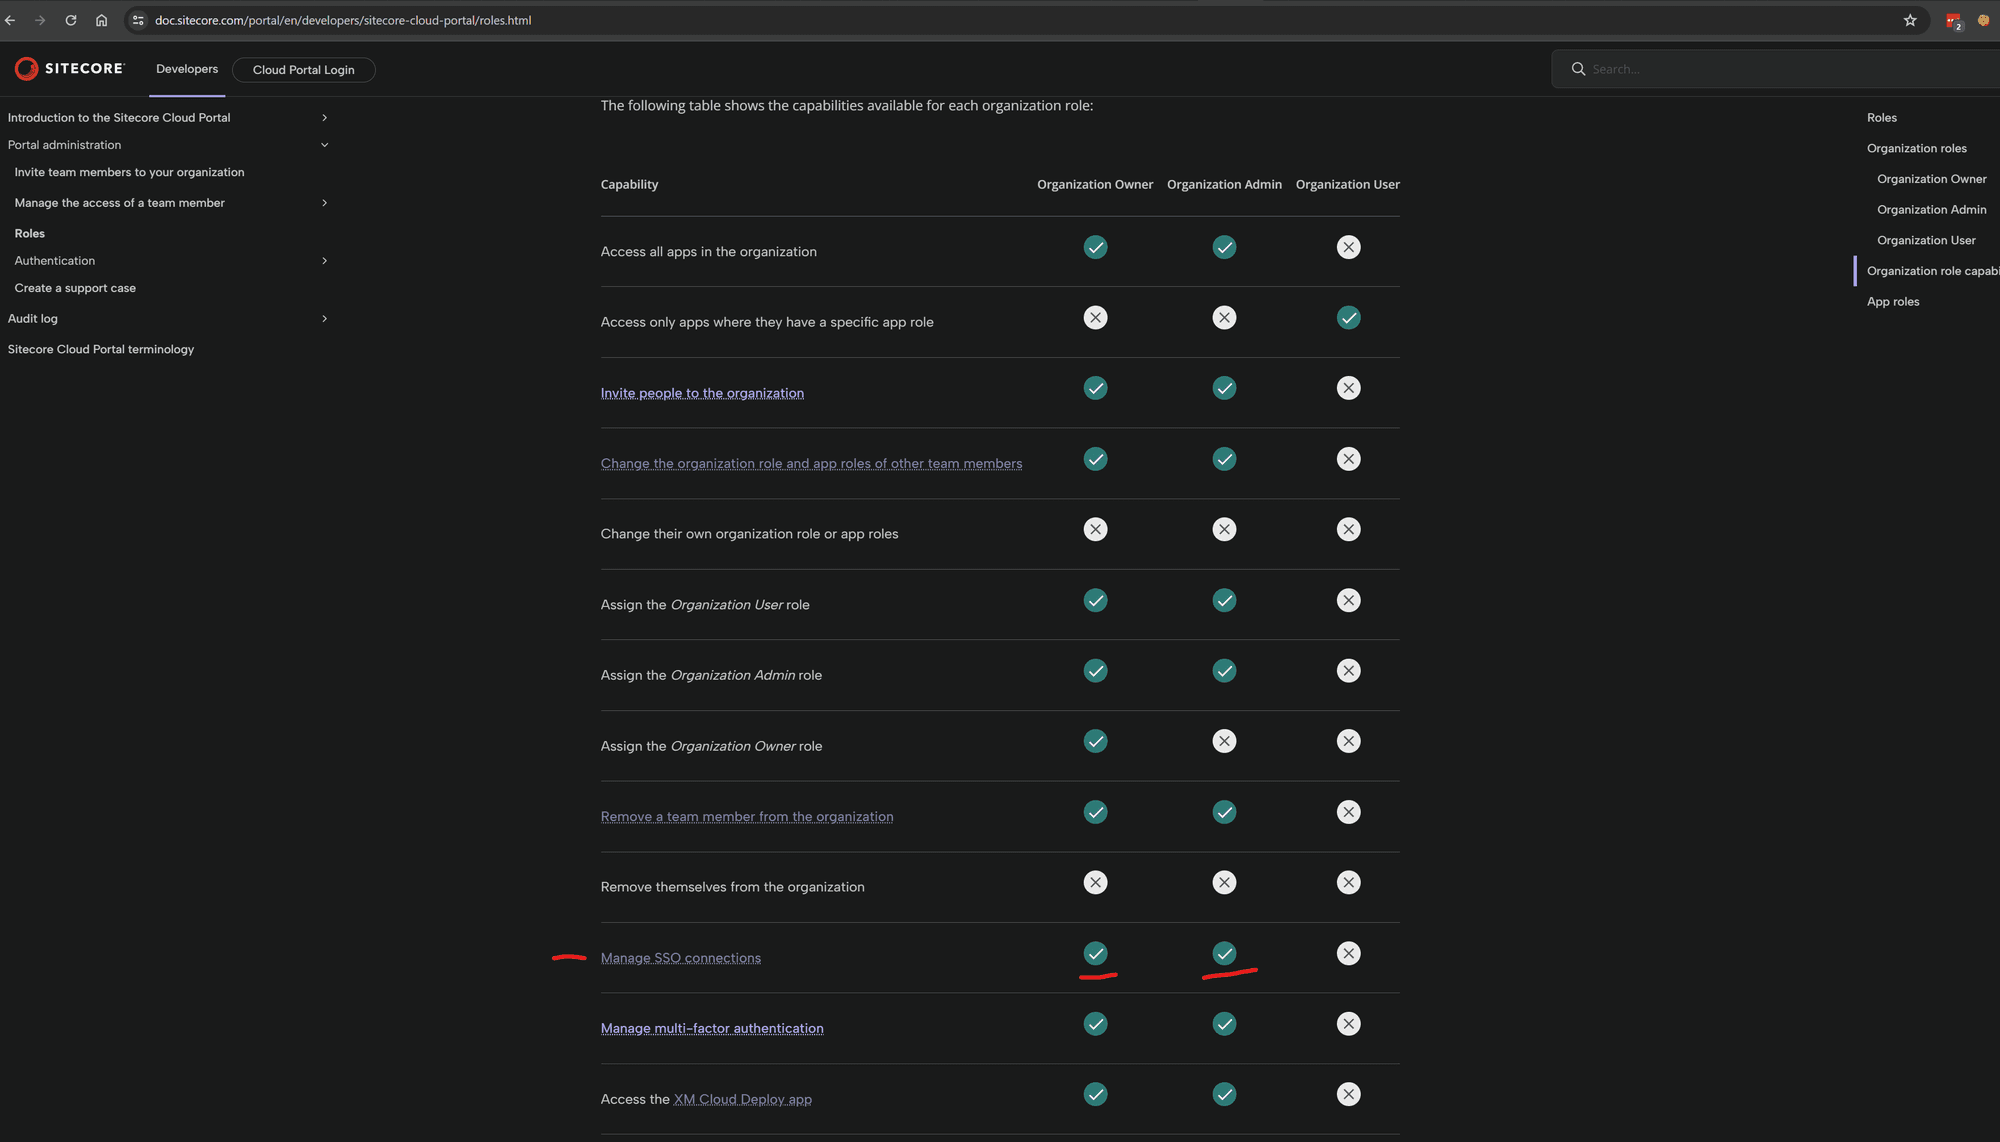Click the browser address bar URL
The image size is (2000, 1142).
click(343, 20)
